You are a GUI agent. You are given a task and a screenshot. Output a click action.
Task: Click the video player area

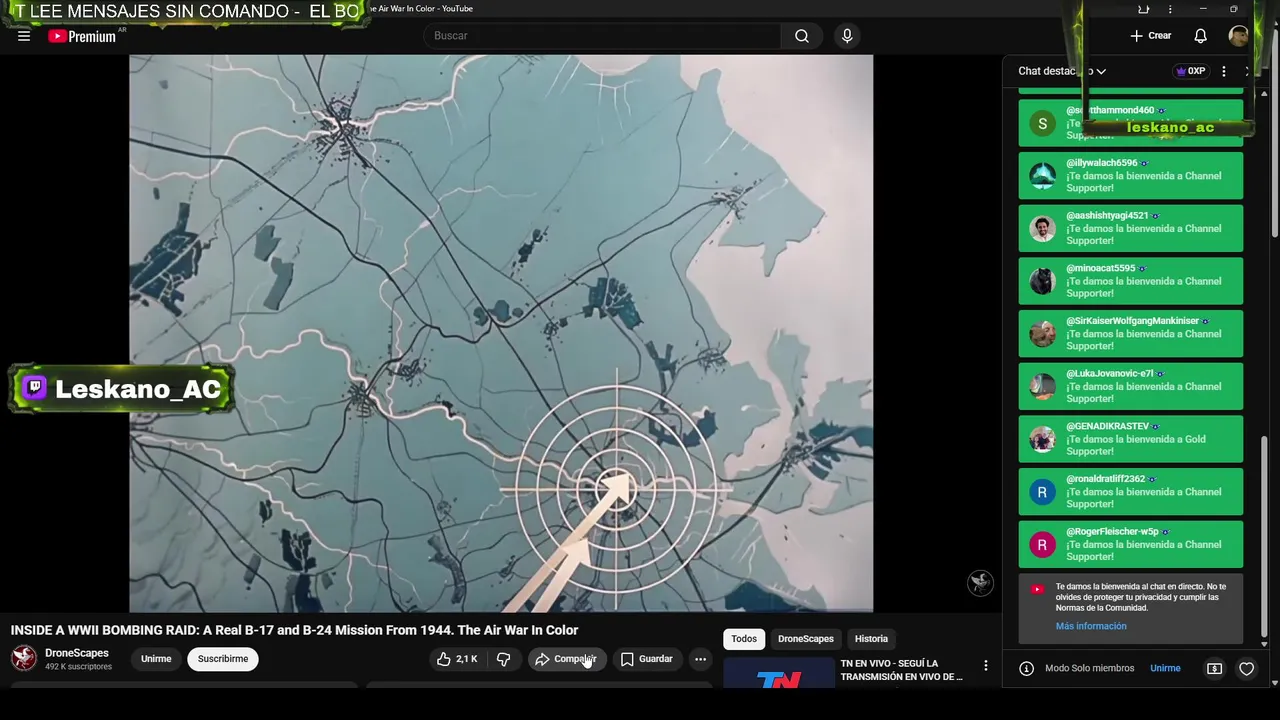[x=501, y=333]
